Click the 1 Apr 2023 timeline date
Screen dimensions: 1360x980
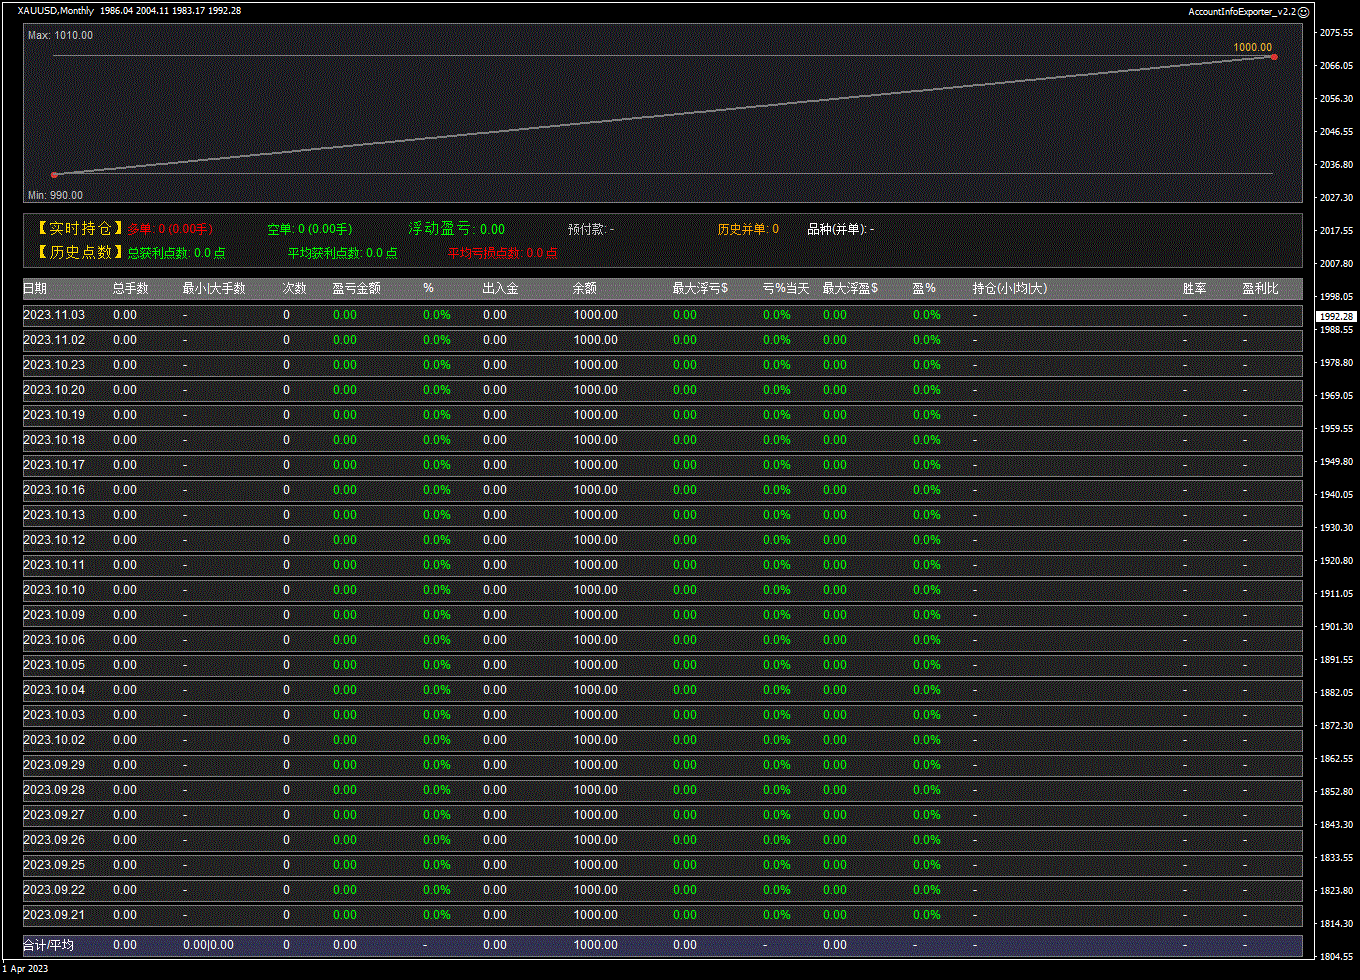(x=25, y=968)
